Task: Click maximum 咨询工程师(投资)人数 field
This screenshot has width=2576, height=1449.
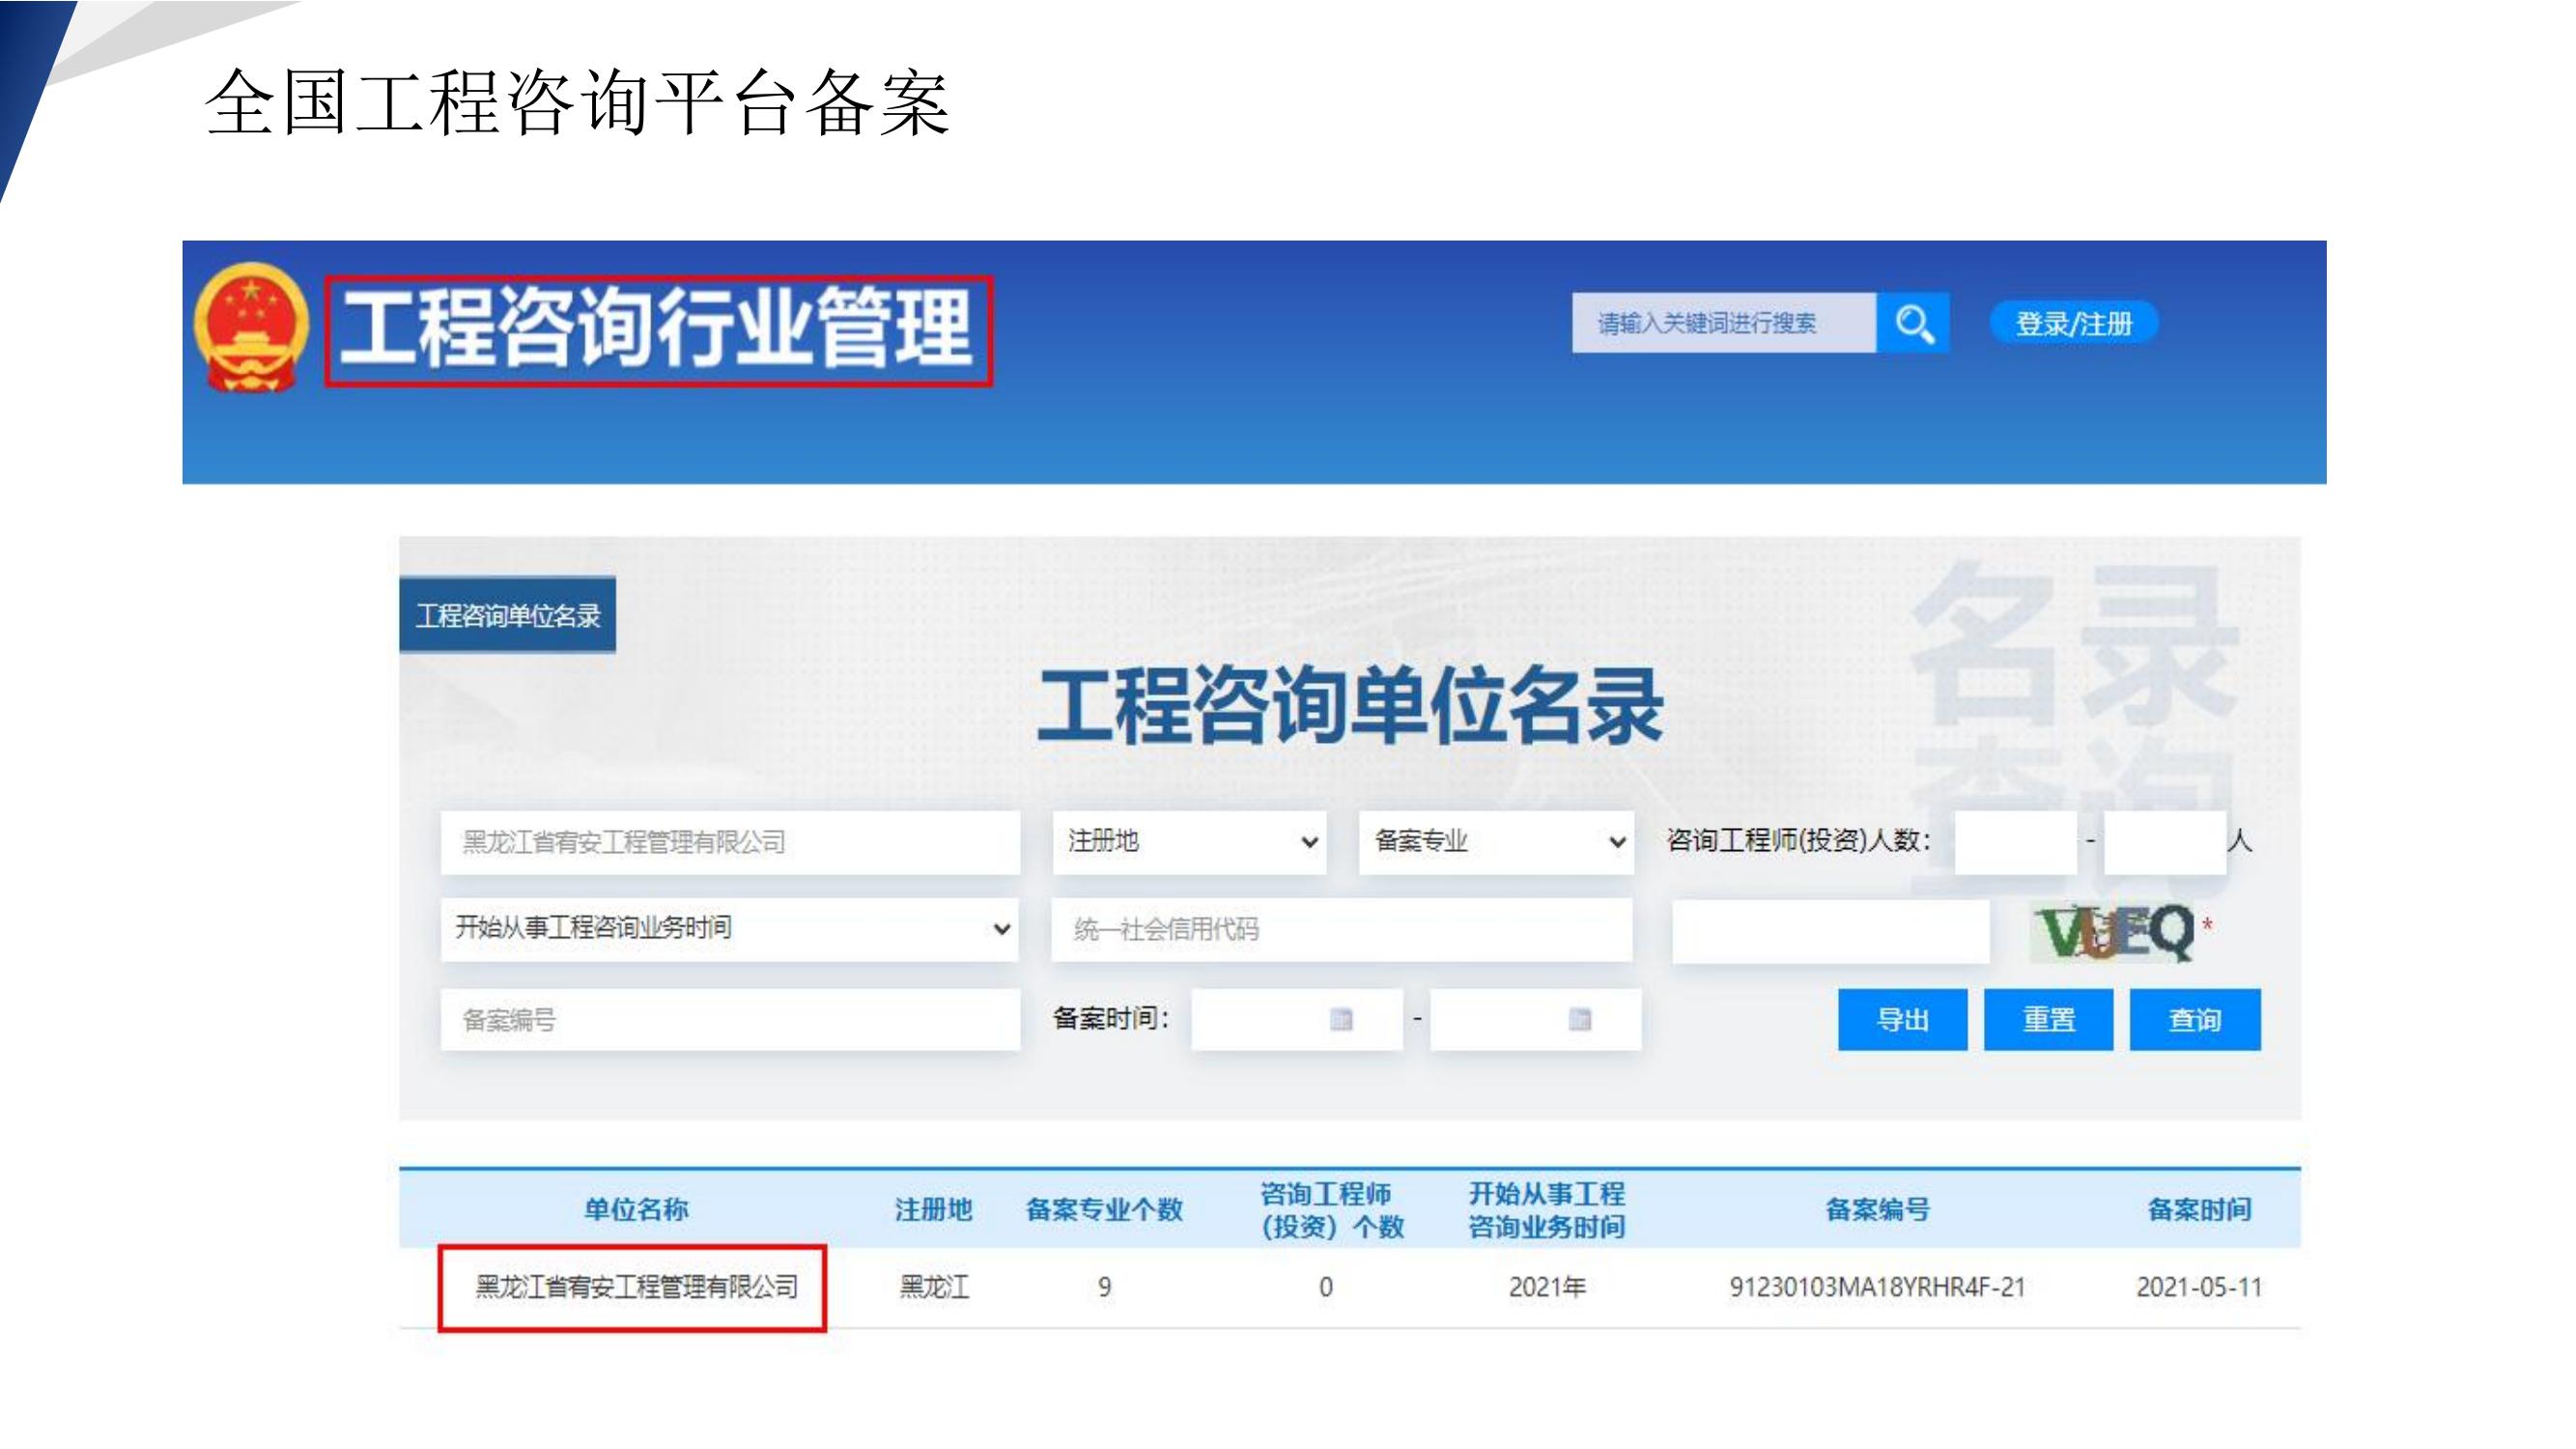Action: tap(2165, 842)
